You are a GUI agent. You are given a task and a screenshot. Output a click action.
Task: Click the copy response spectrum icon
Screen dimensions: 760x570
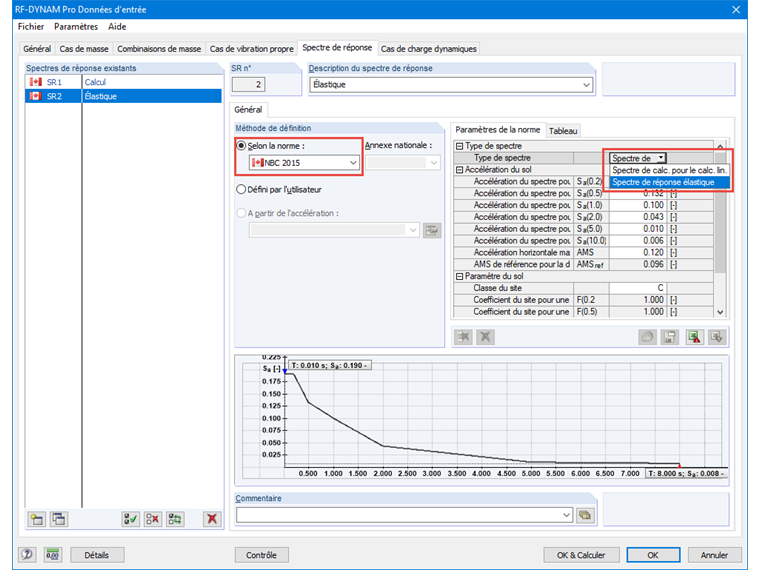pos(59,519)
